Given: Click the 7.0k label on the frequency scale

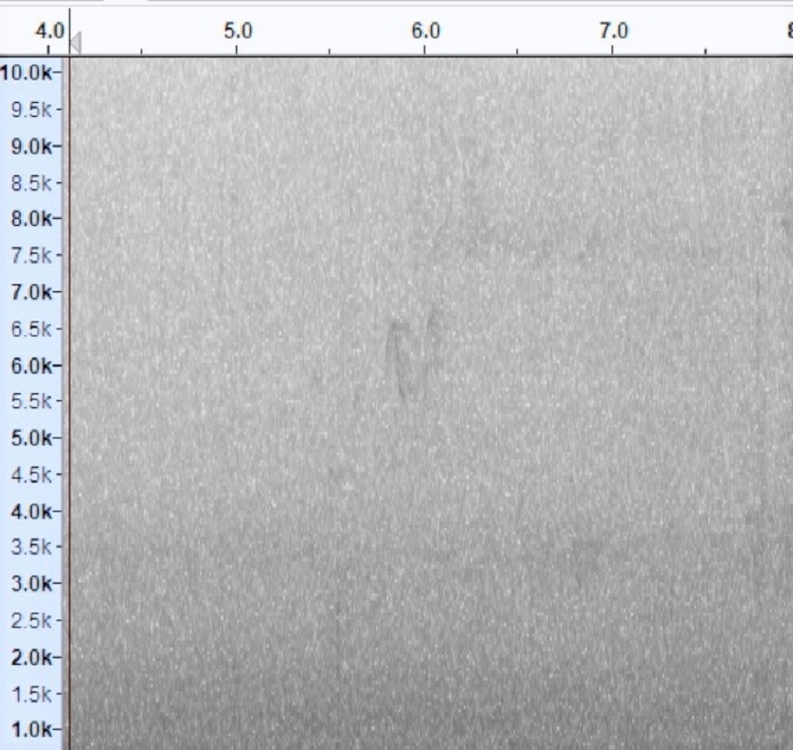Looking at the screenshot, I should [x=30, y=292].
